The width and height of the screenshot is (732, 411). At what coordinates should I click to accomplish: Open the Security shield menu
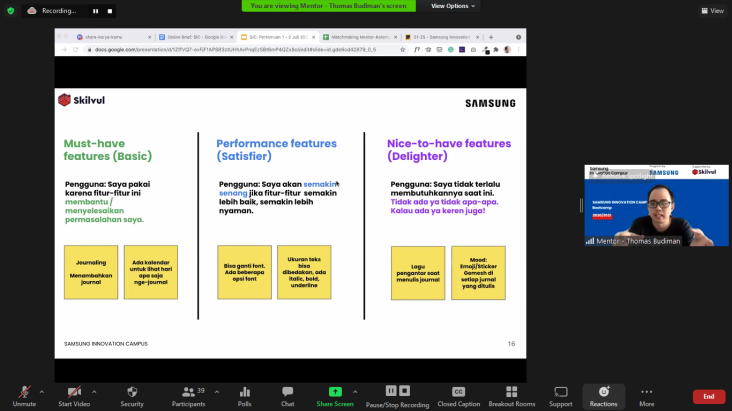[x=132, y=396]
